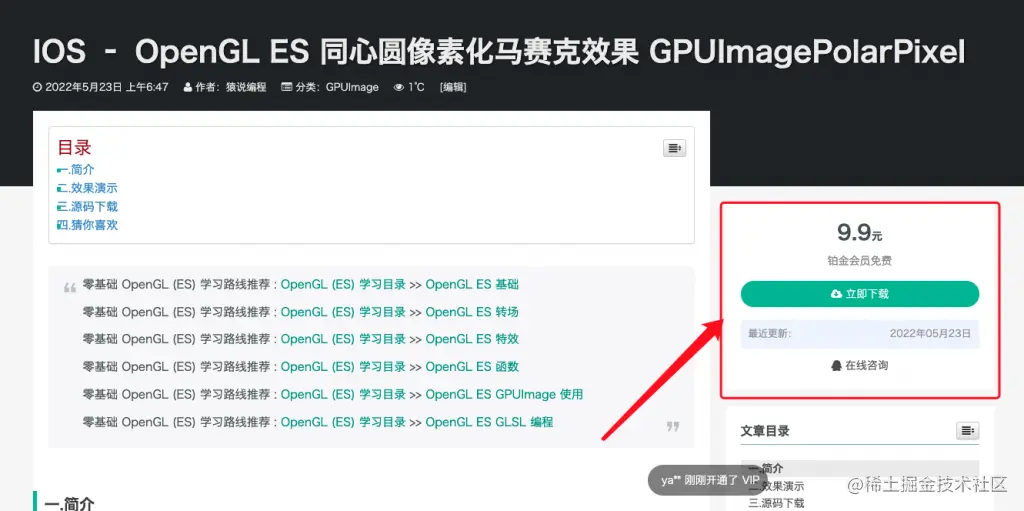Open OpenGL ES GPUImage 使用 link

tap(504, 394)
